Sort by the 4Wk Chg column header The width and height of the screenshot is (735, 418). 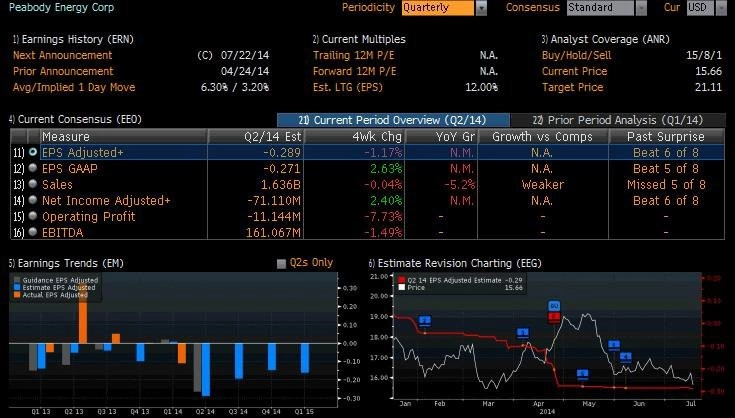click(354, 136)
